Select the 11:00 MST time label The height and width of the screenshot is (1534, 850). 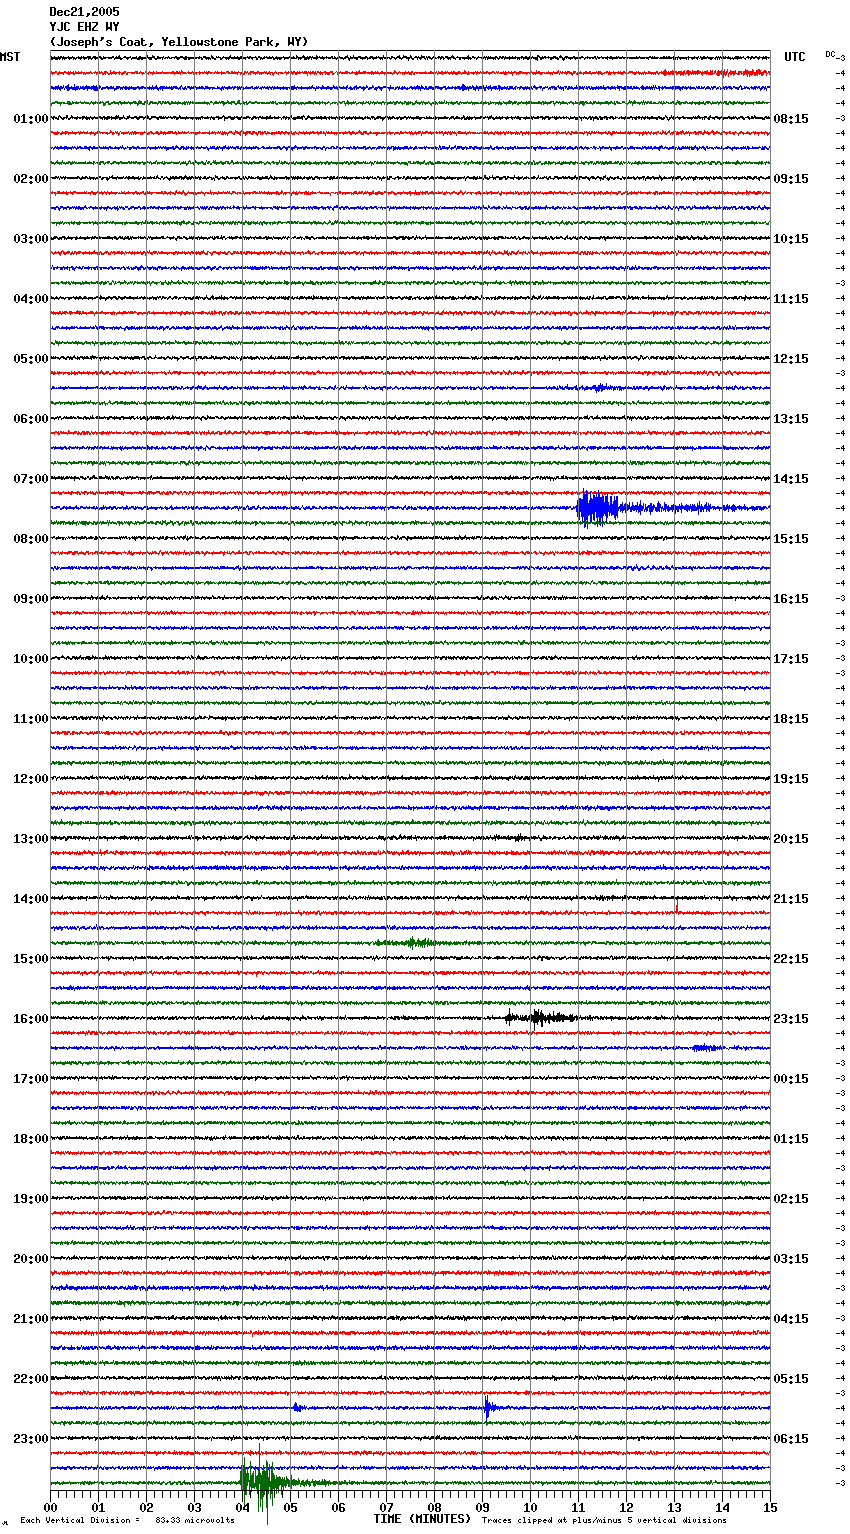pyautogui.click(x=31, y=719)
